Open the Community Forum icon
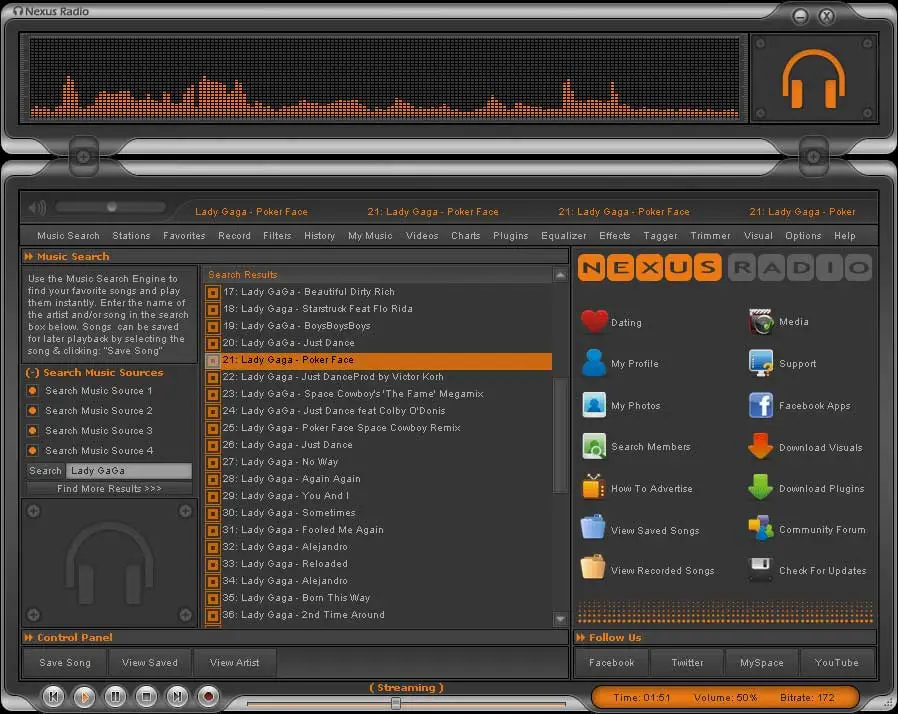The width and height of the screenshot is (898, 714). coord(761,528)
